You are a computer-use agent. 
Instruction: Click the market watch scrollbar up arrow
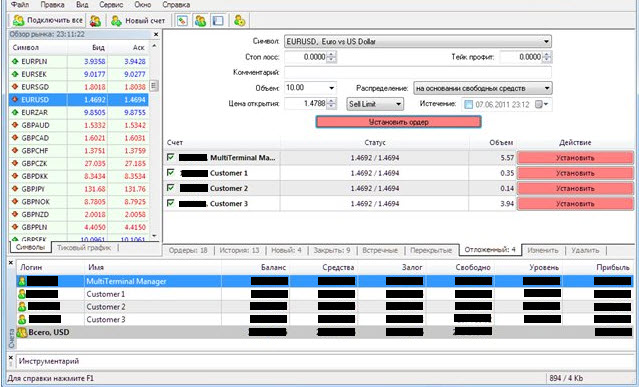(154, 46)
